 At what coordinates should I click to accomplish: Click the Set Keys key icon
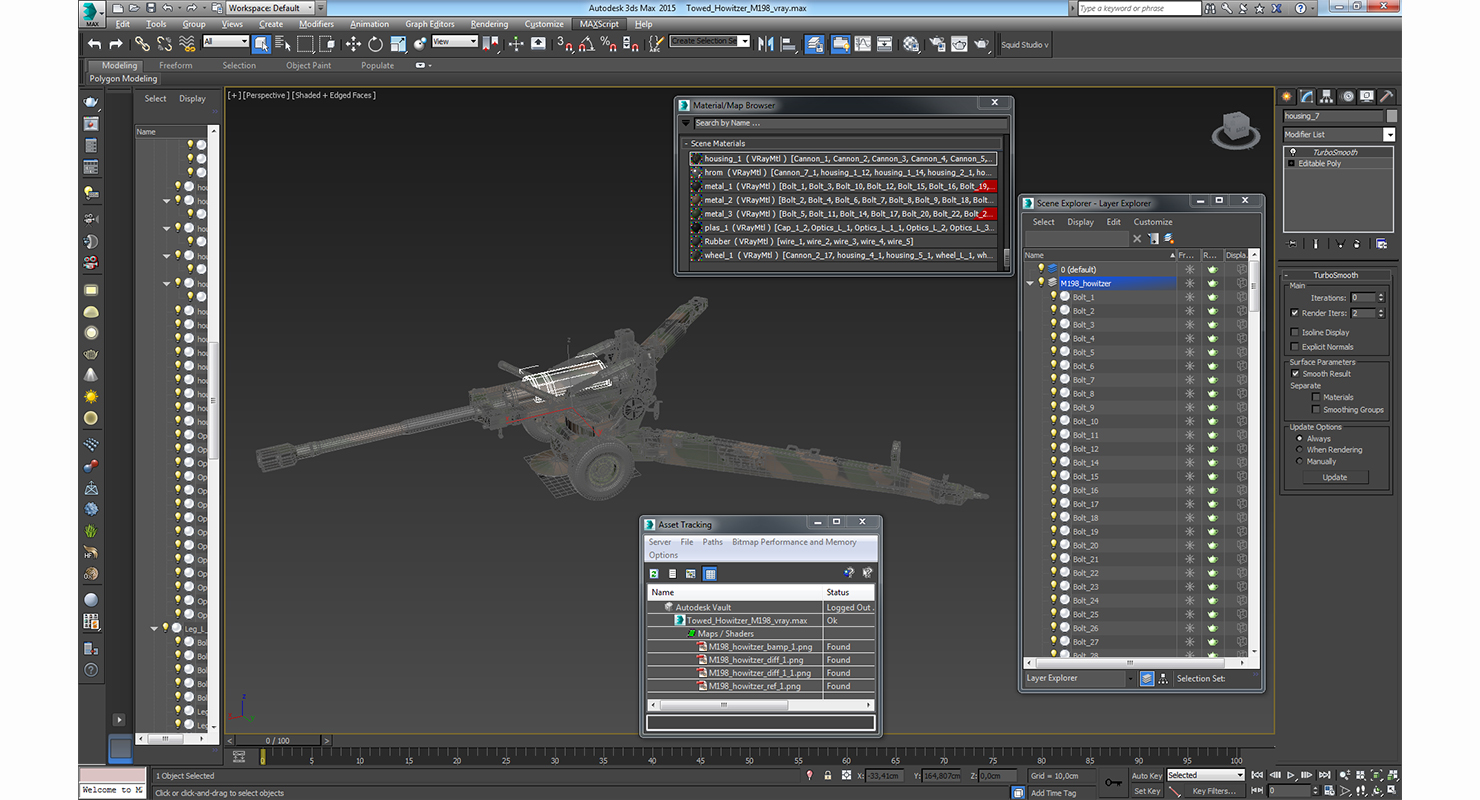click(x=1114, y=782)
